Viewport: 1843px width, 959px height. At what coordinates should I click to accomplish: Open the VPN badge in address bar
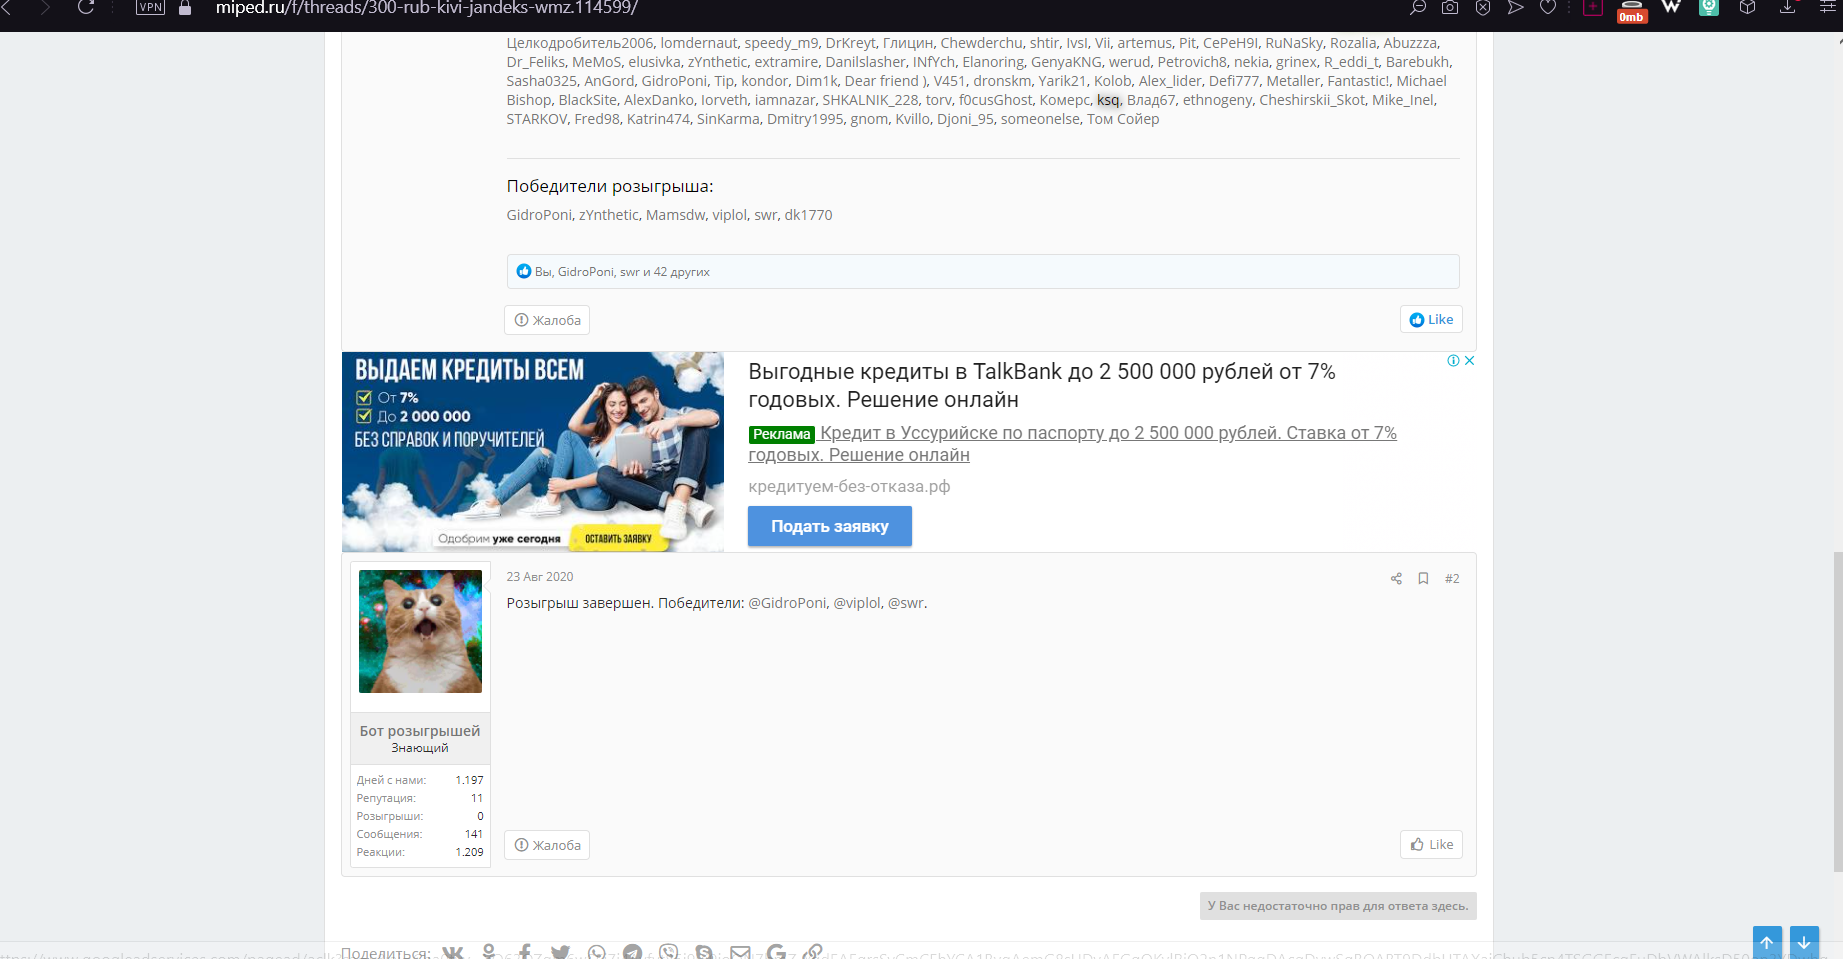150,7
